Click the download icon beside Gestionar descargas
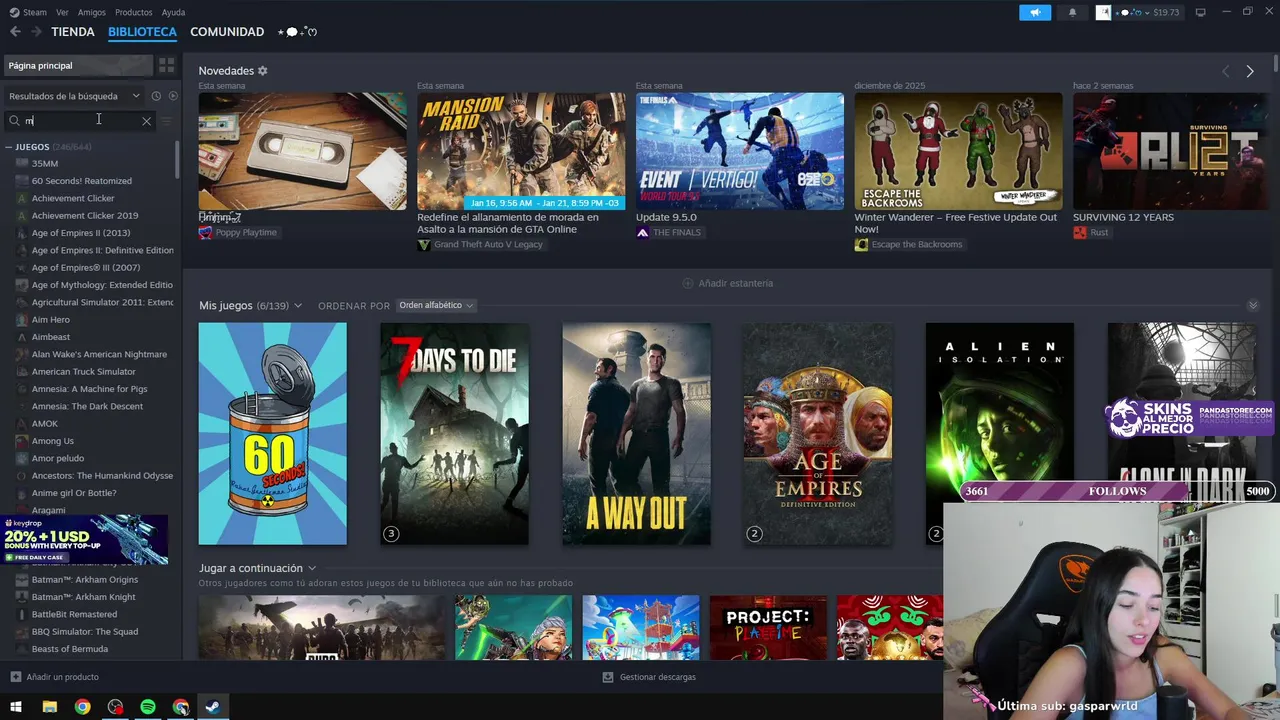1280x720 pixels. pos(608,677)
